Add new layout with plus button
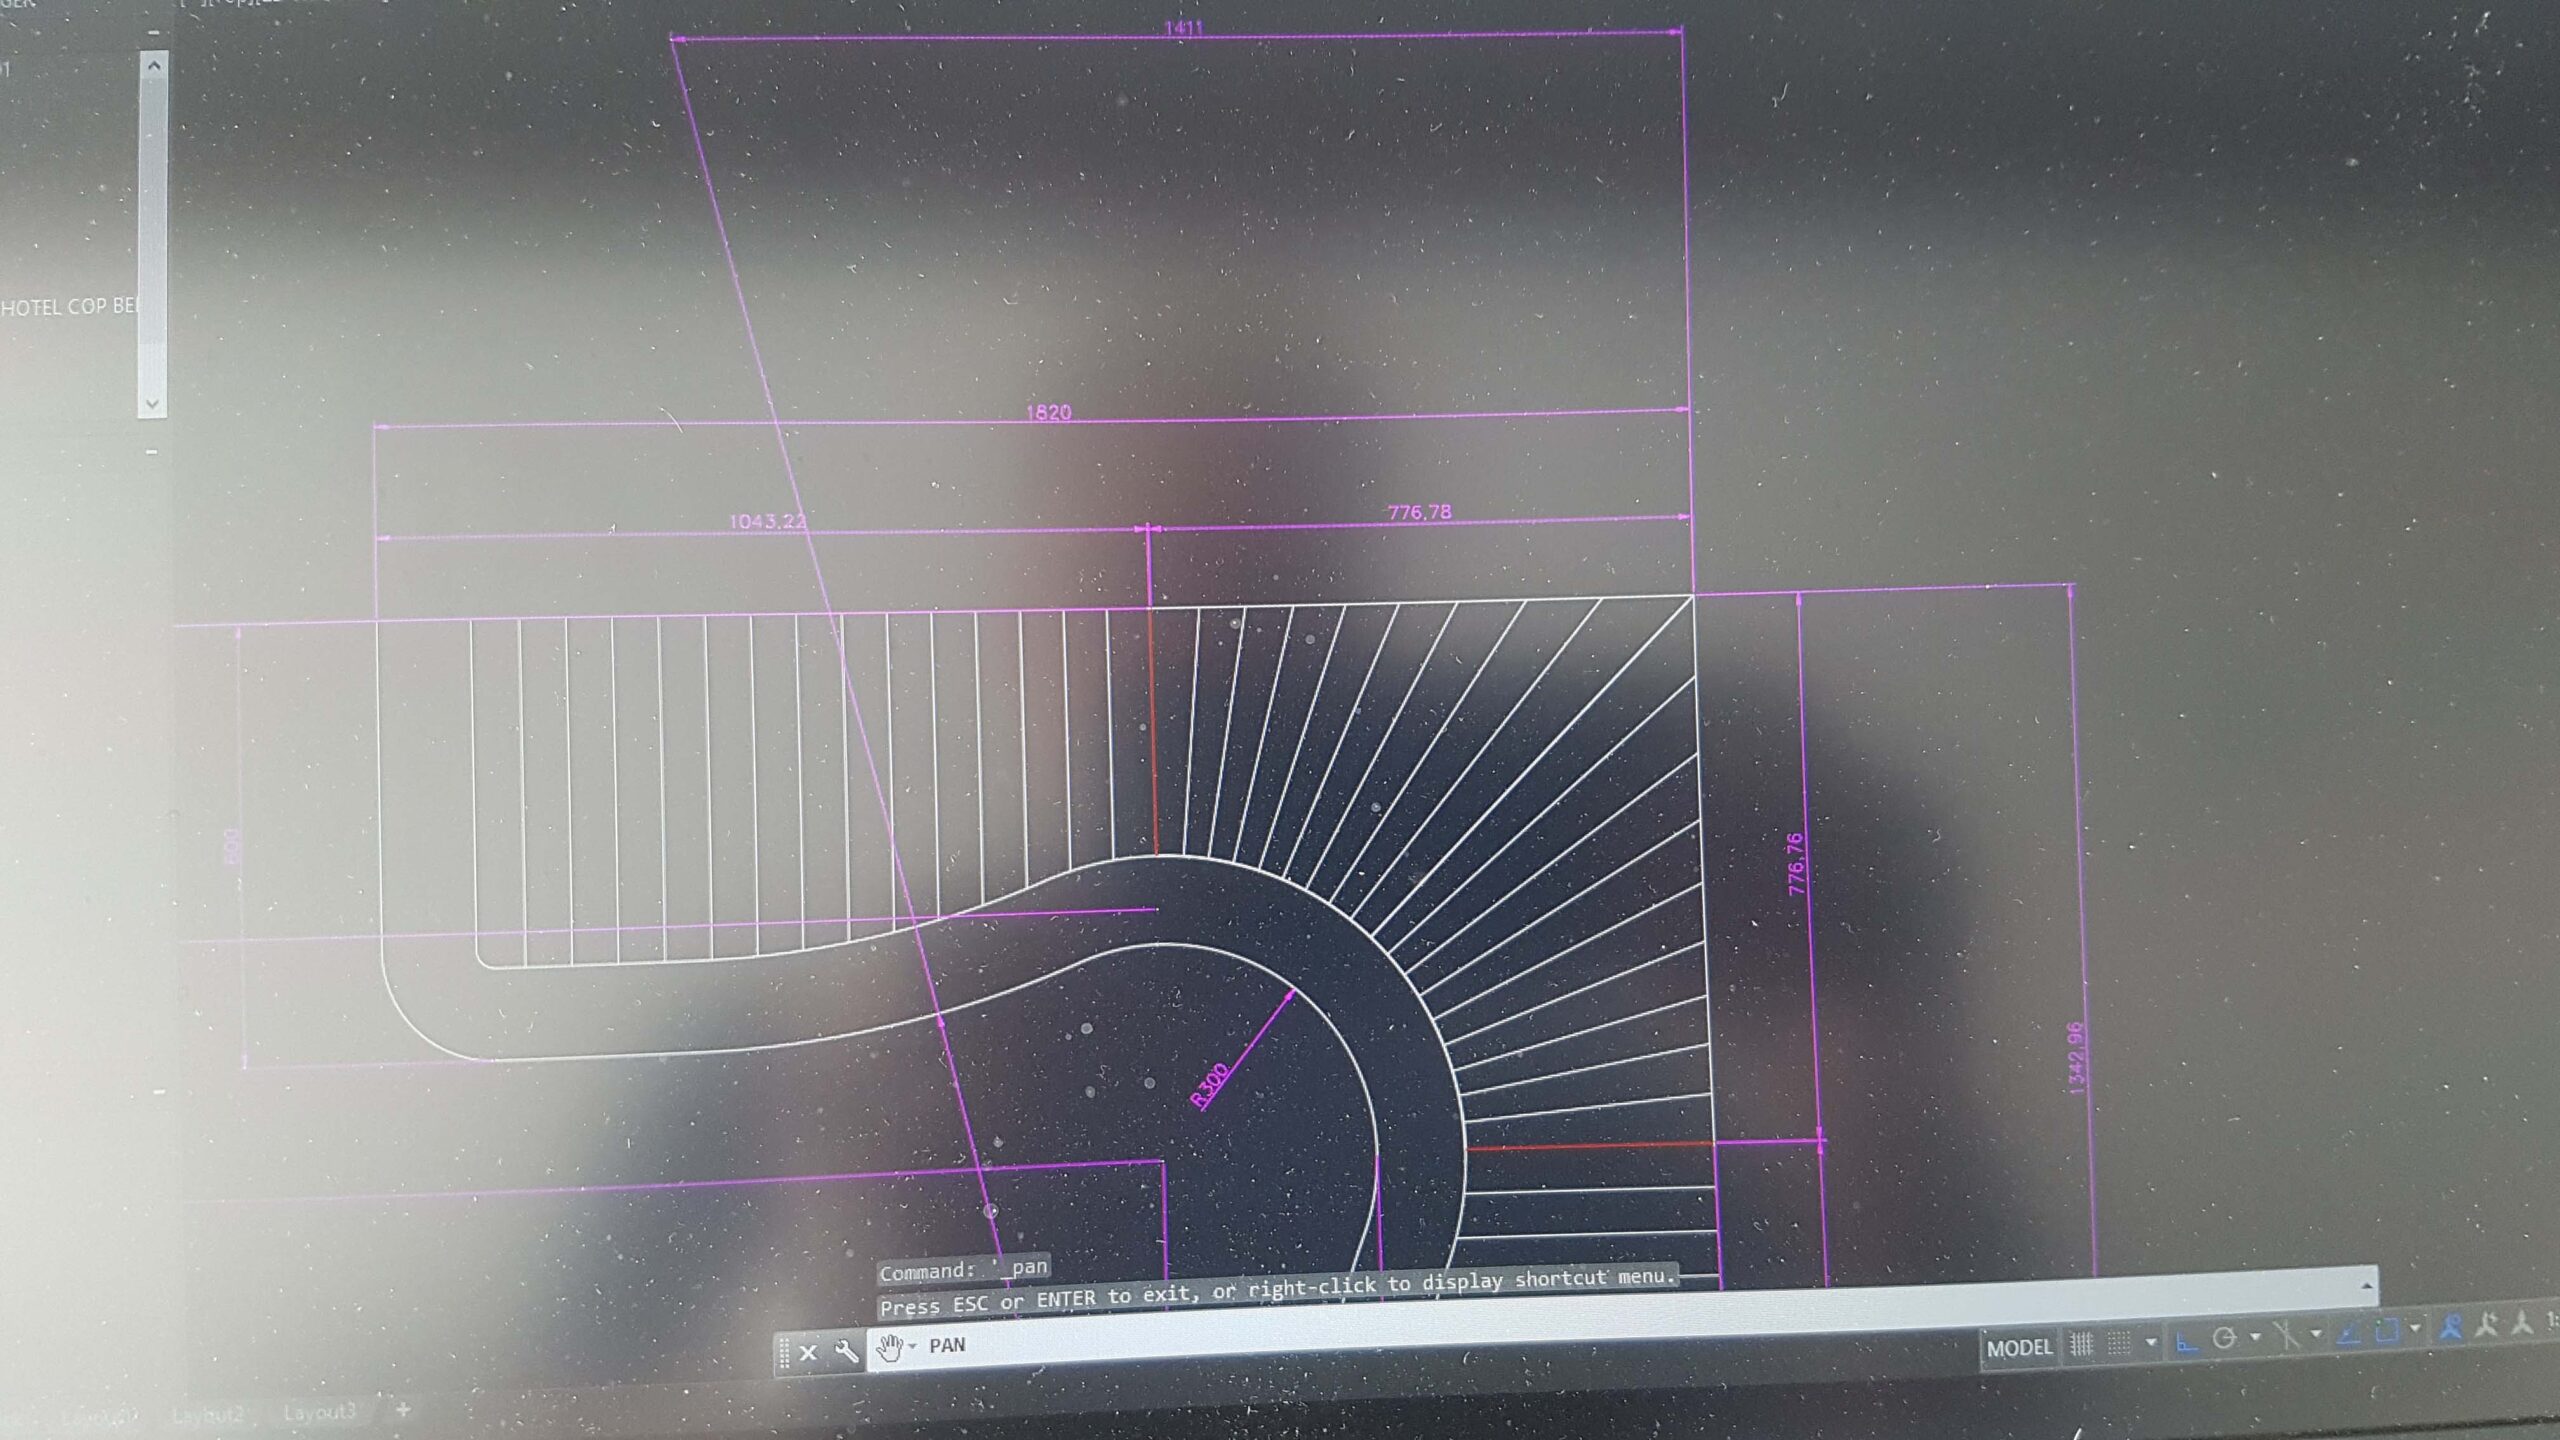Image resolution: width=2560 pixels, height=1440 pixels. click(x=403, y=1409)
